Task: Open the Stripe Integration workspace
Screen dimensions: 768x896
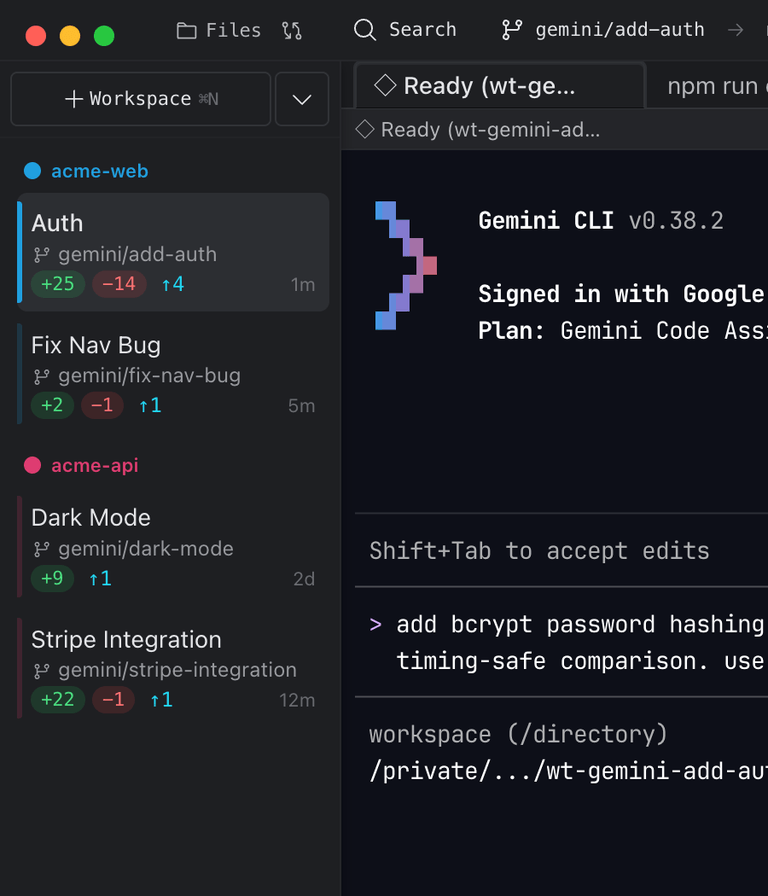Action: click(x=173, y=668)
